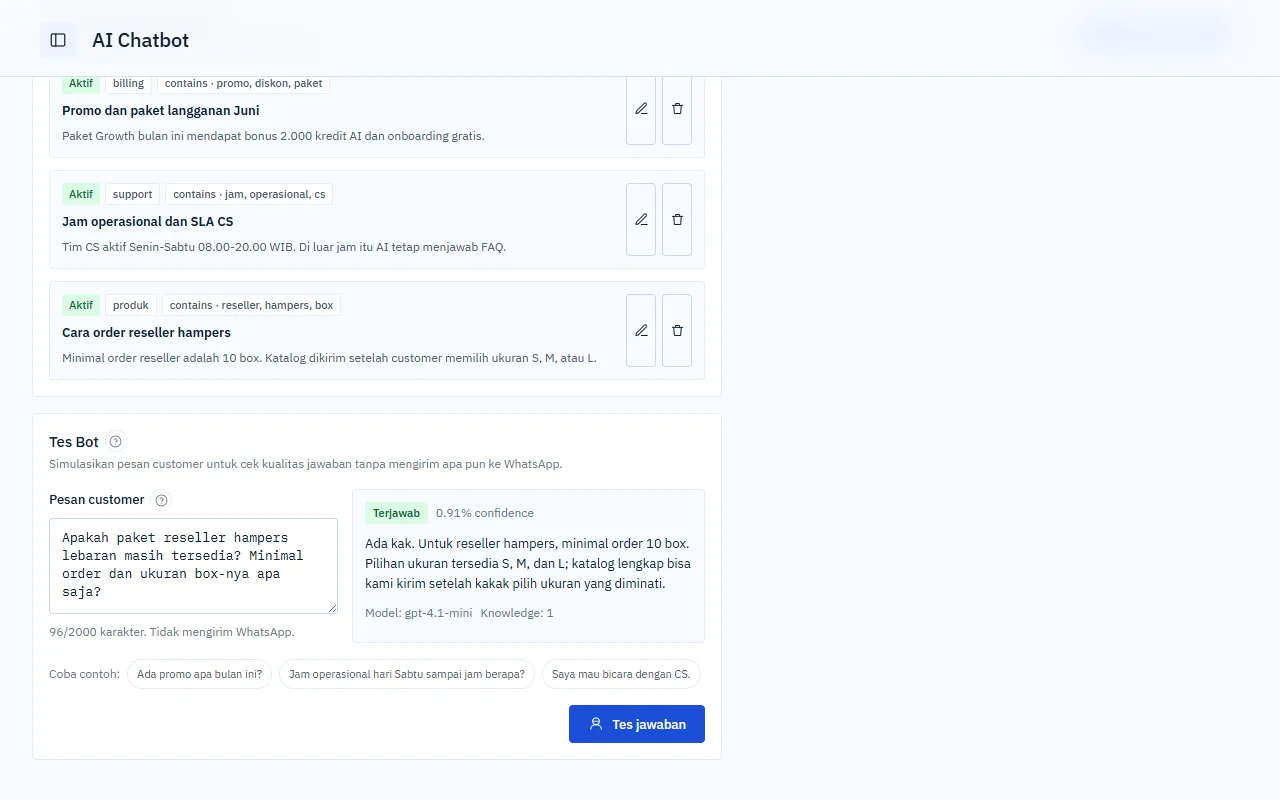Image resolution: width=1280 pixels, height=800 pixels.
Task: Click the 'billing' category tag
Action: (x=129, y=83)
